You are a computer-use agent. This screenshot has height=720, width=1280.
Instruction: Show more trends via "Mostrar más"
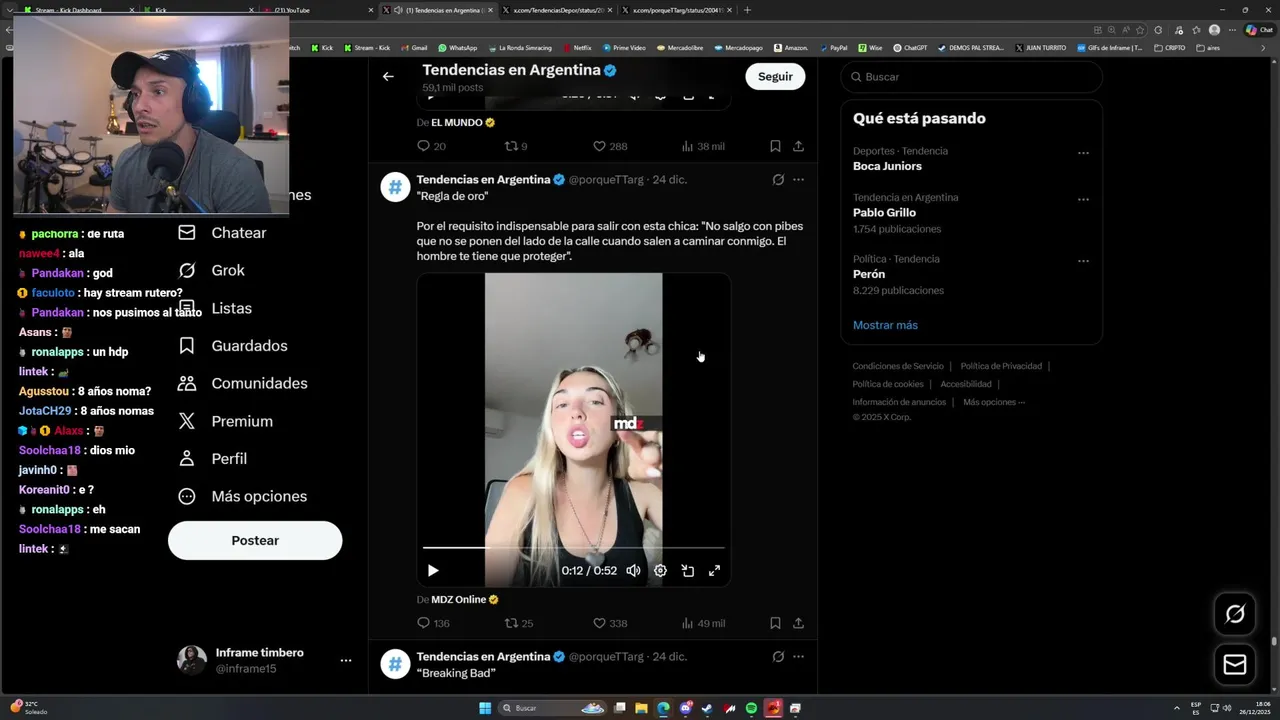point(885,325)
